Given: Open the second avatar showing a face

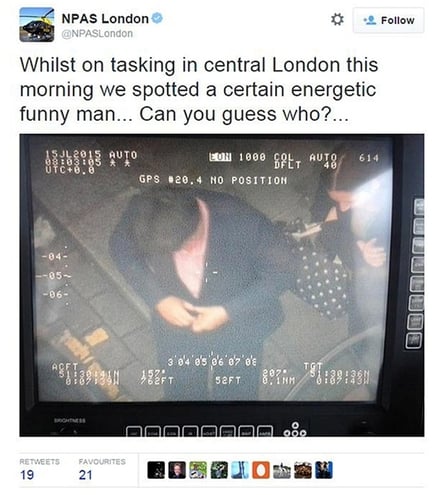Looking at the screenshot, I should 177,470.
